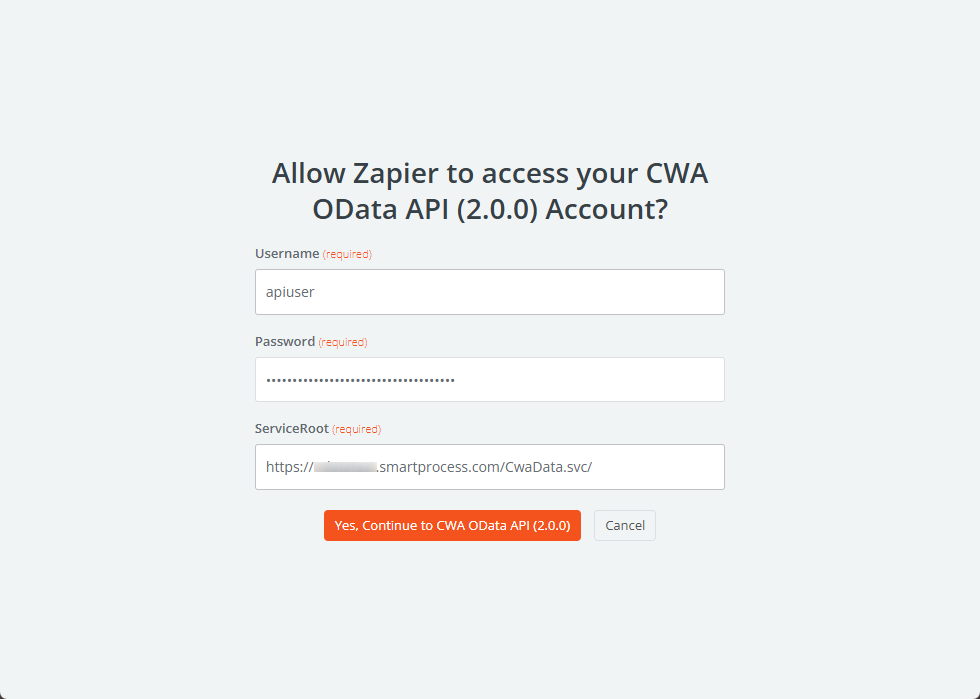Click the Username field label
The image size is (980, 699).
pos(287,254)
